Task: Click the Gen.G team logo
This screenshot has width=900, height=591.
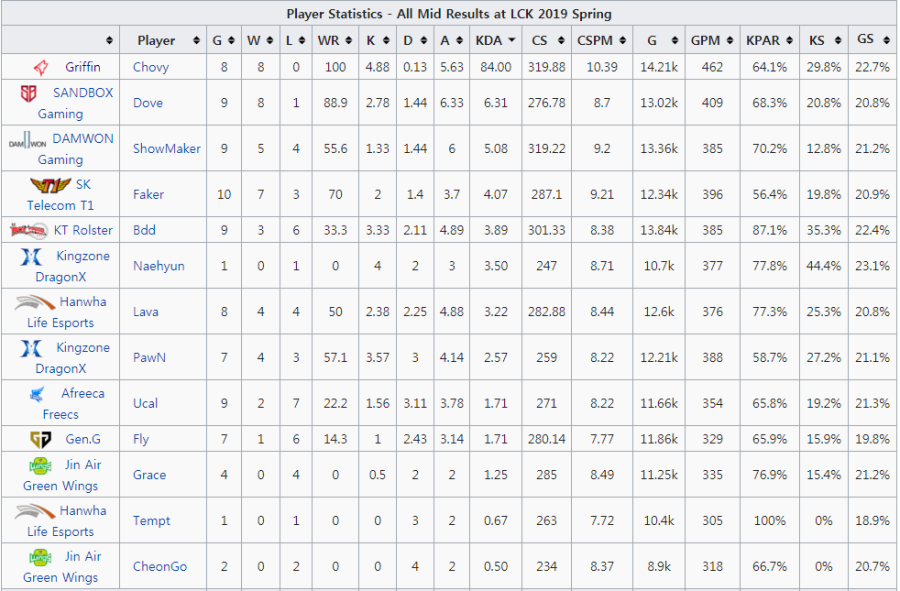Action: tap(40, 439)
